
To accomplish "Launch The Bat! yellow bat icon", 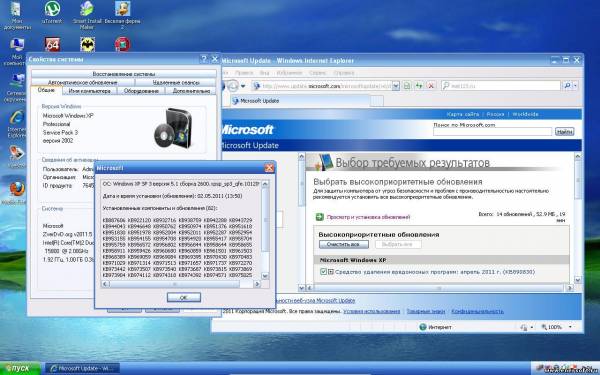I will 88,45.
